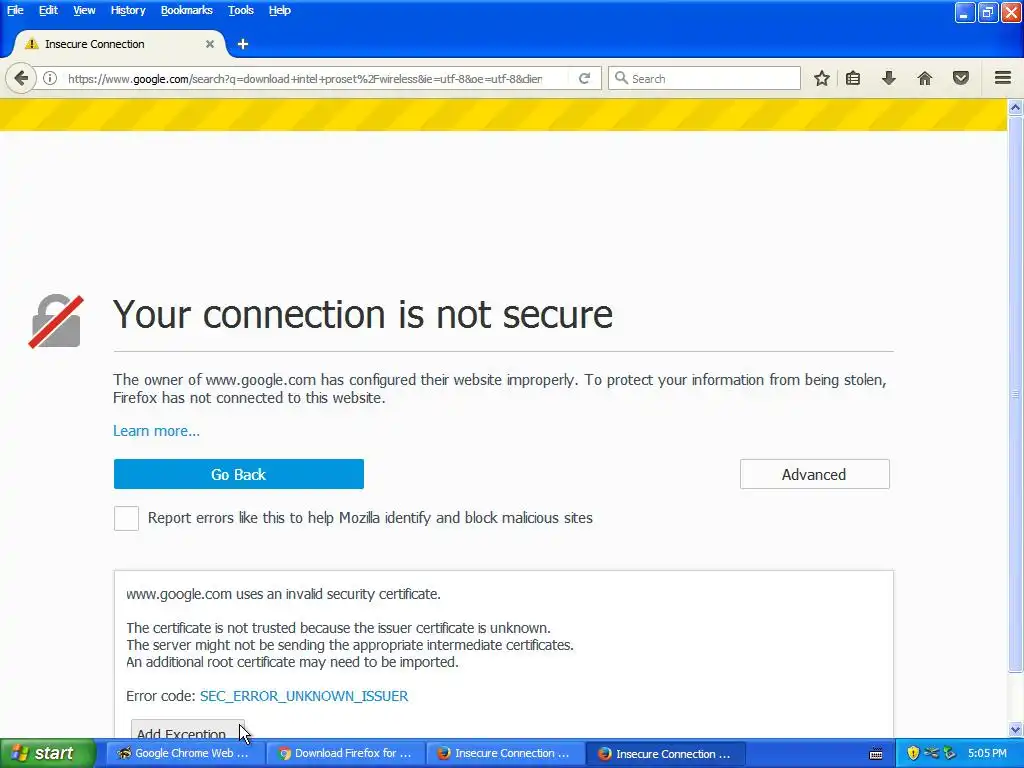Click the scrollbar up arrow
Viewport: 1024px width, 768px height.
pos(1015,107)
